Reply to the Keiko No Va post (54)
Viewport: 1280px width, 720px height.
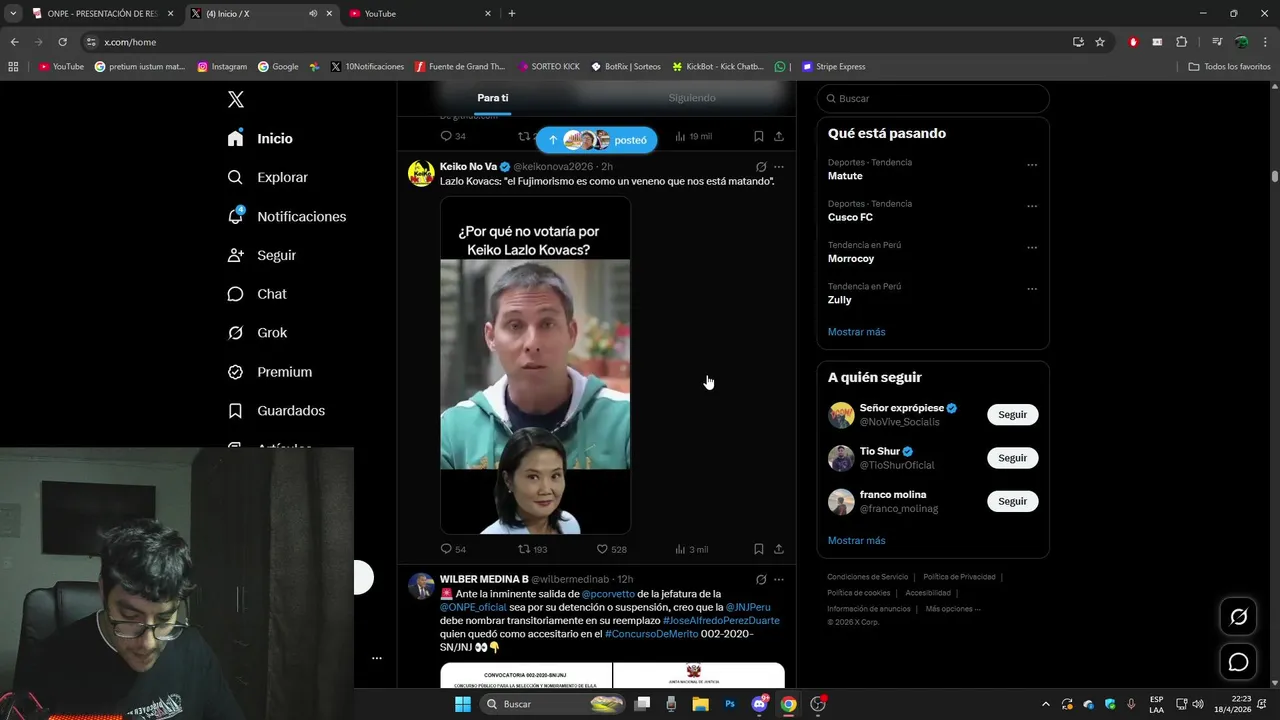(x=453, y=549)
